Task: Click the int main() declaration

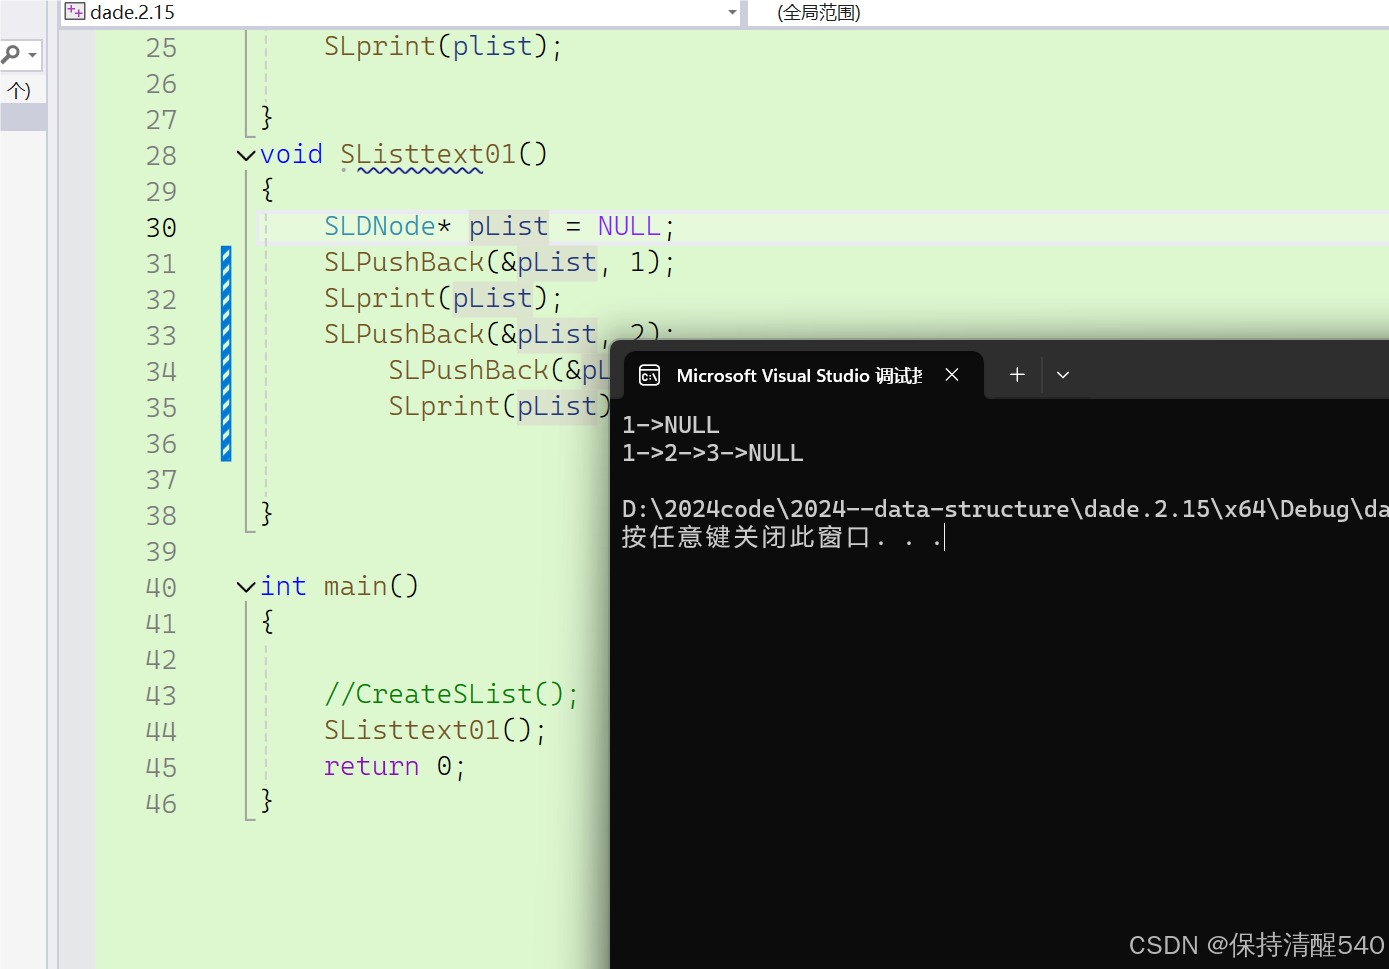Action: coord(339,586)
